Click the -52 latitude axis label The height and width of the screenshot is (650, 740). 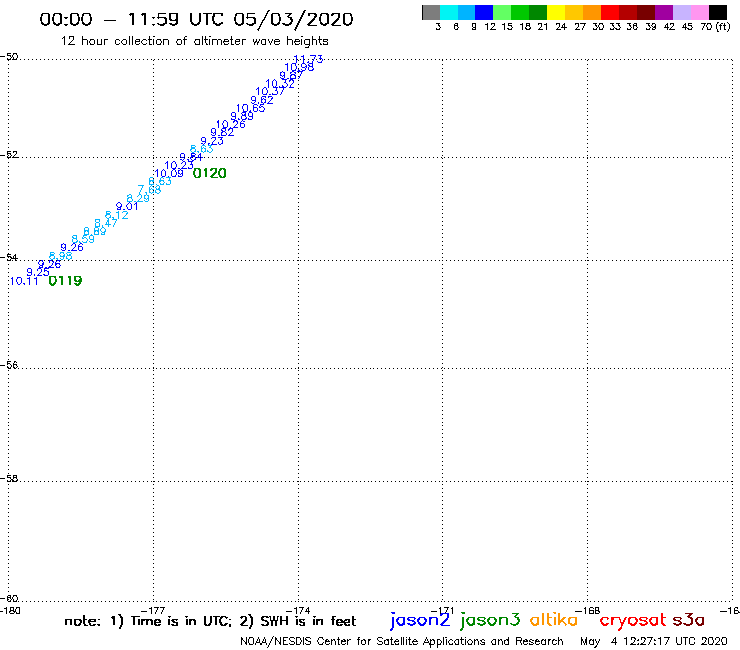[x=9, y=155]
